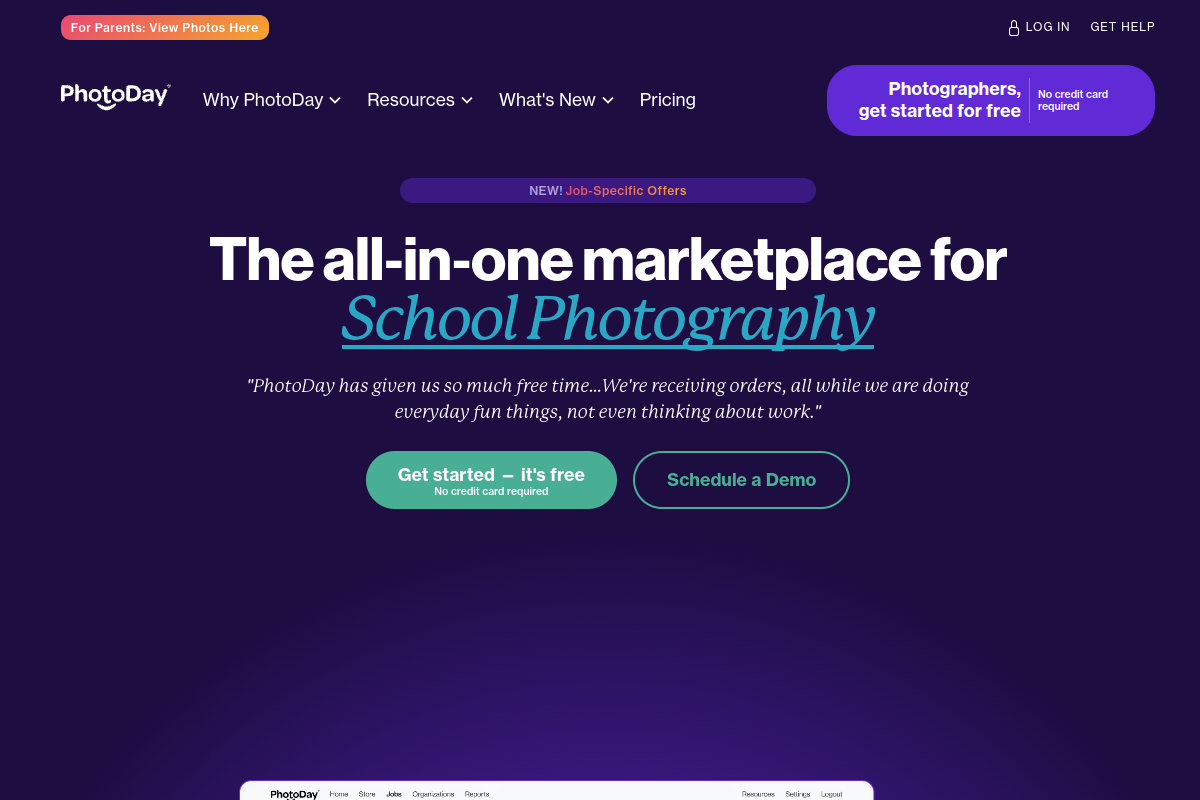Expand the What's New menu chevron

coord(608,100)
